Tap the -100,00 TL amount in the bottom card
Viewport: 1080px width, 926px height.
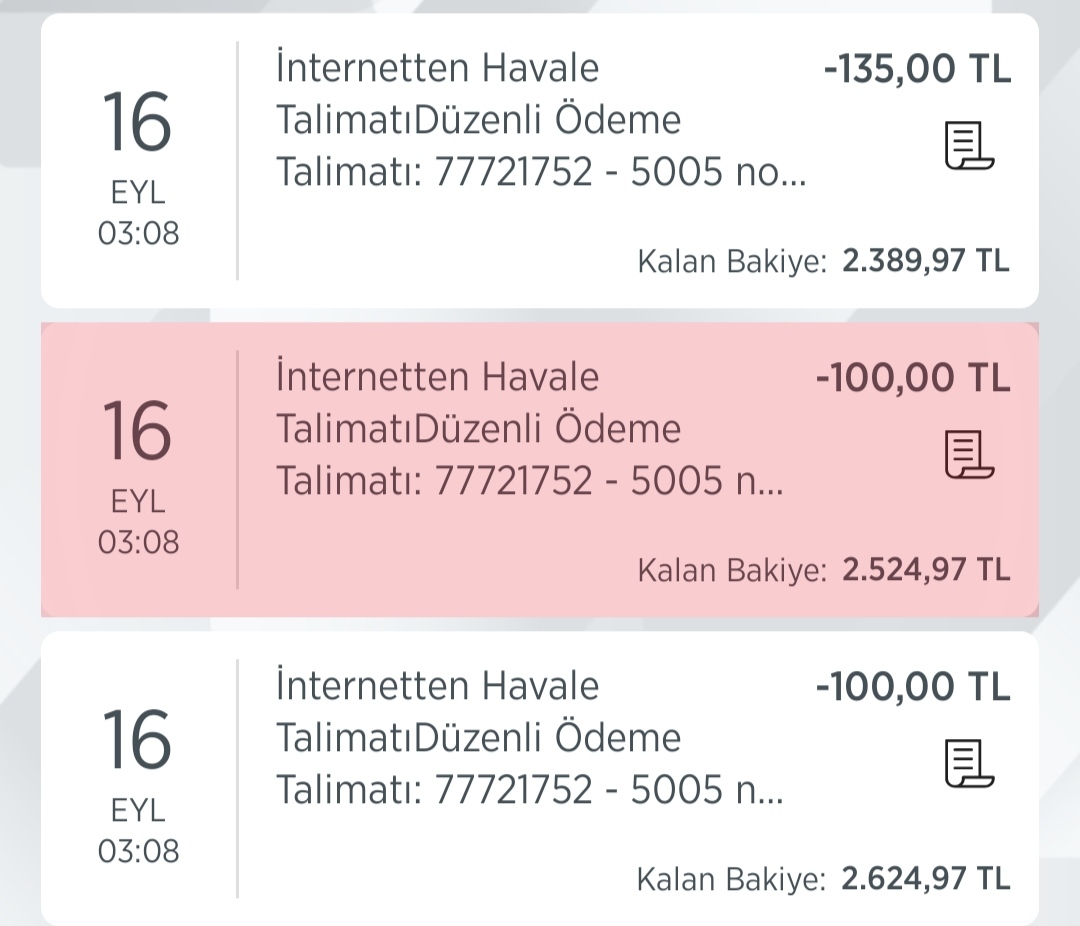913,687
